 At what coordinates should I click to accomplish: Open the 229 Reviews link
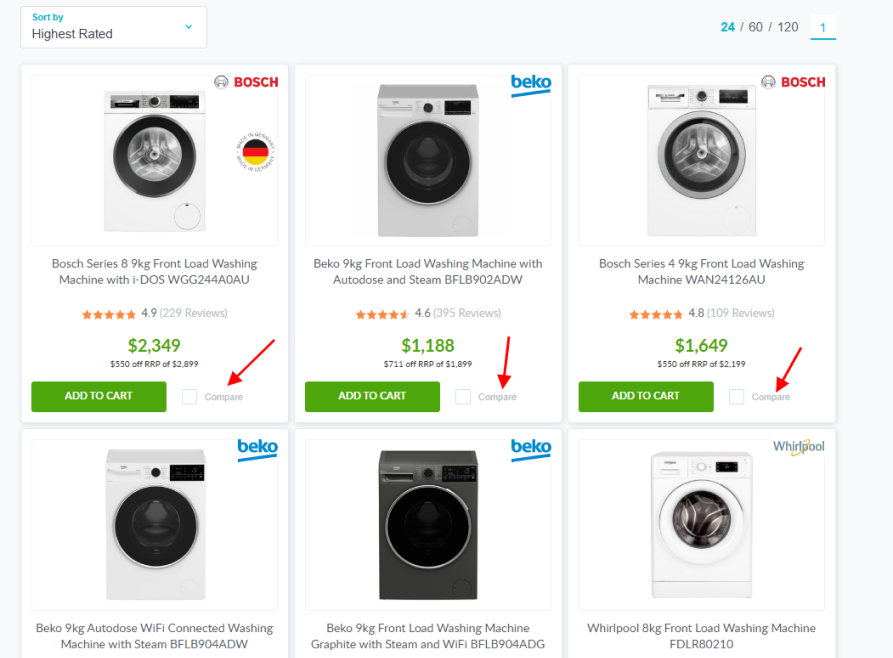[194, 313]
